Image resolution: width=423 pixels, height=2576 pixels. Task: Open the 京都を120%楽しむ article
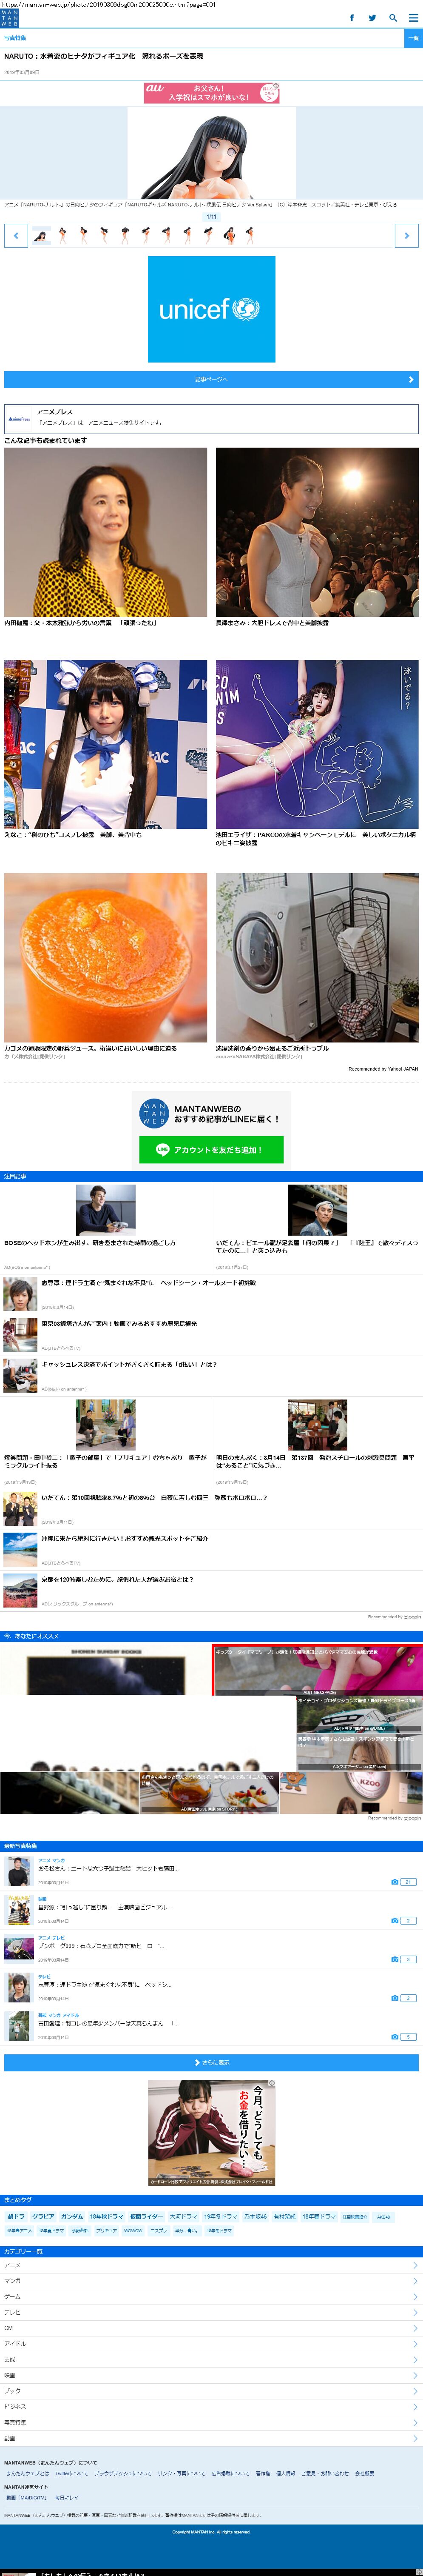pyautogui.click(x=211, y=1591)
